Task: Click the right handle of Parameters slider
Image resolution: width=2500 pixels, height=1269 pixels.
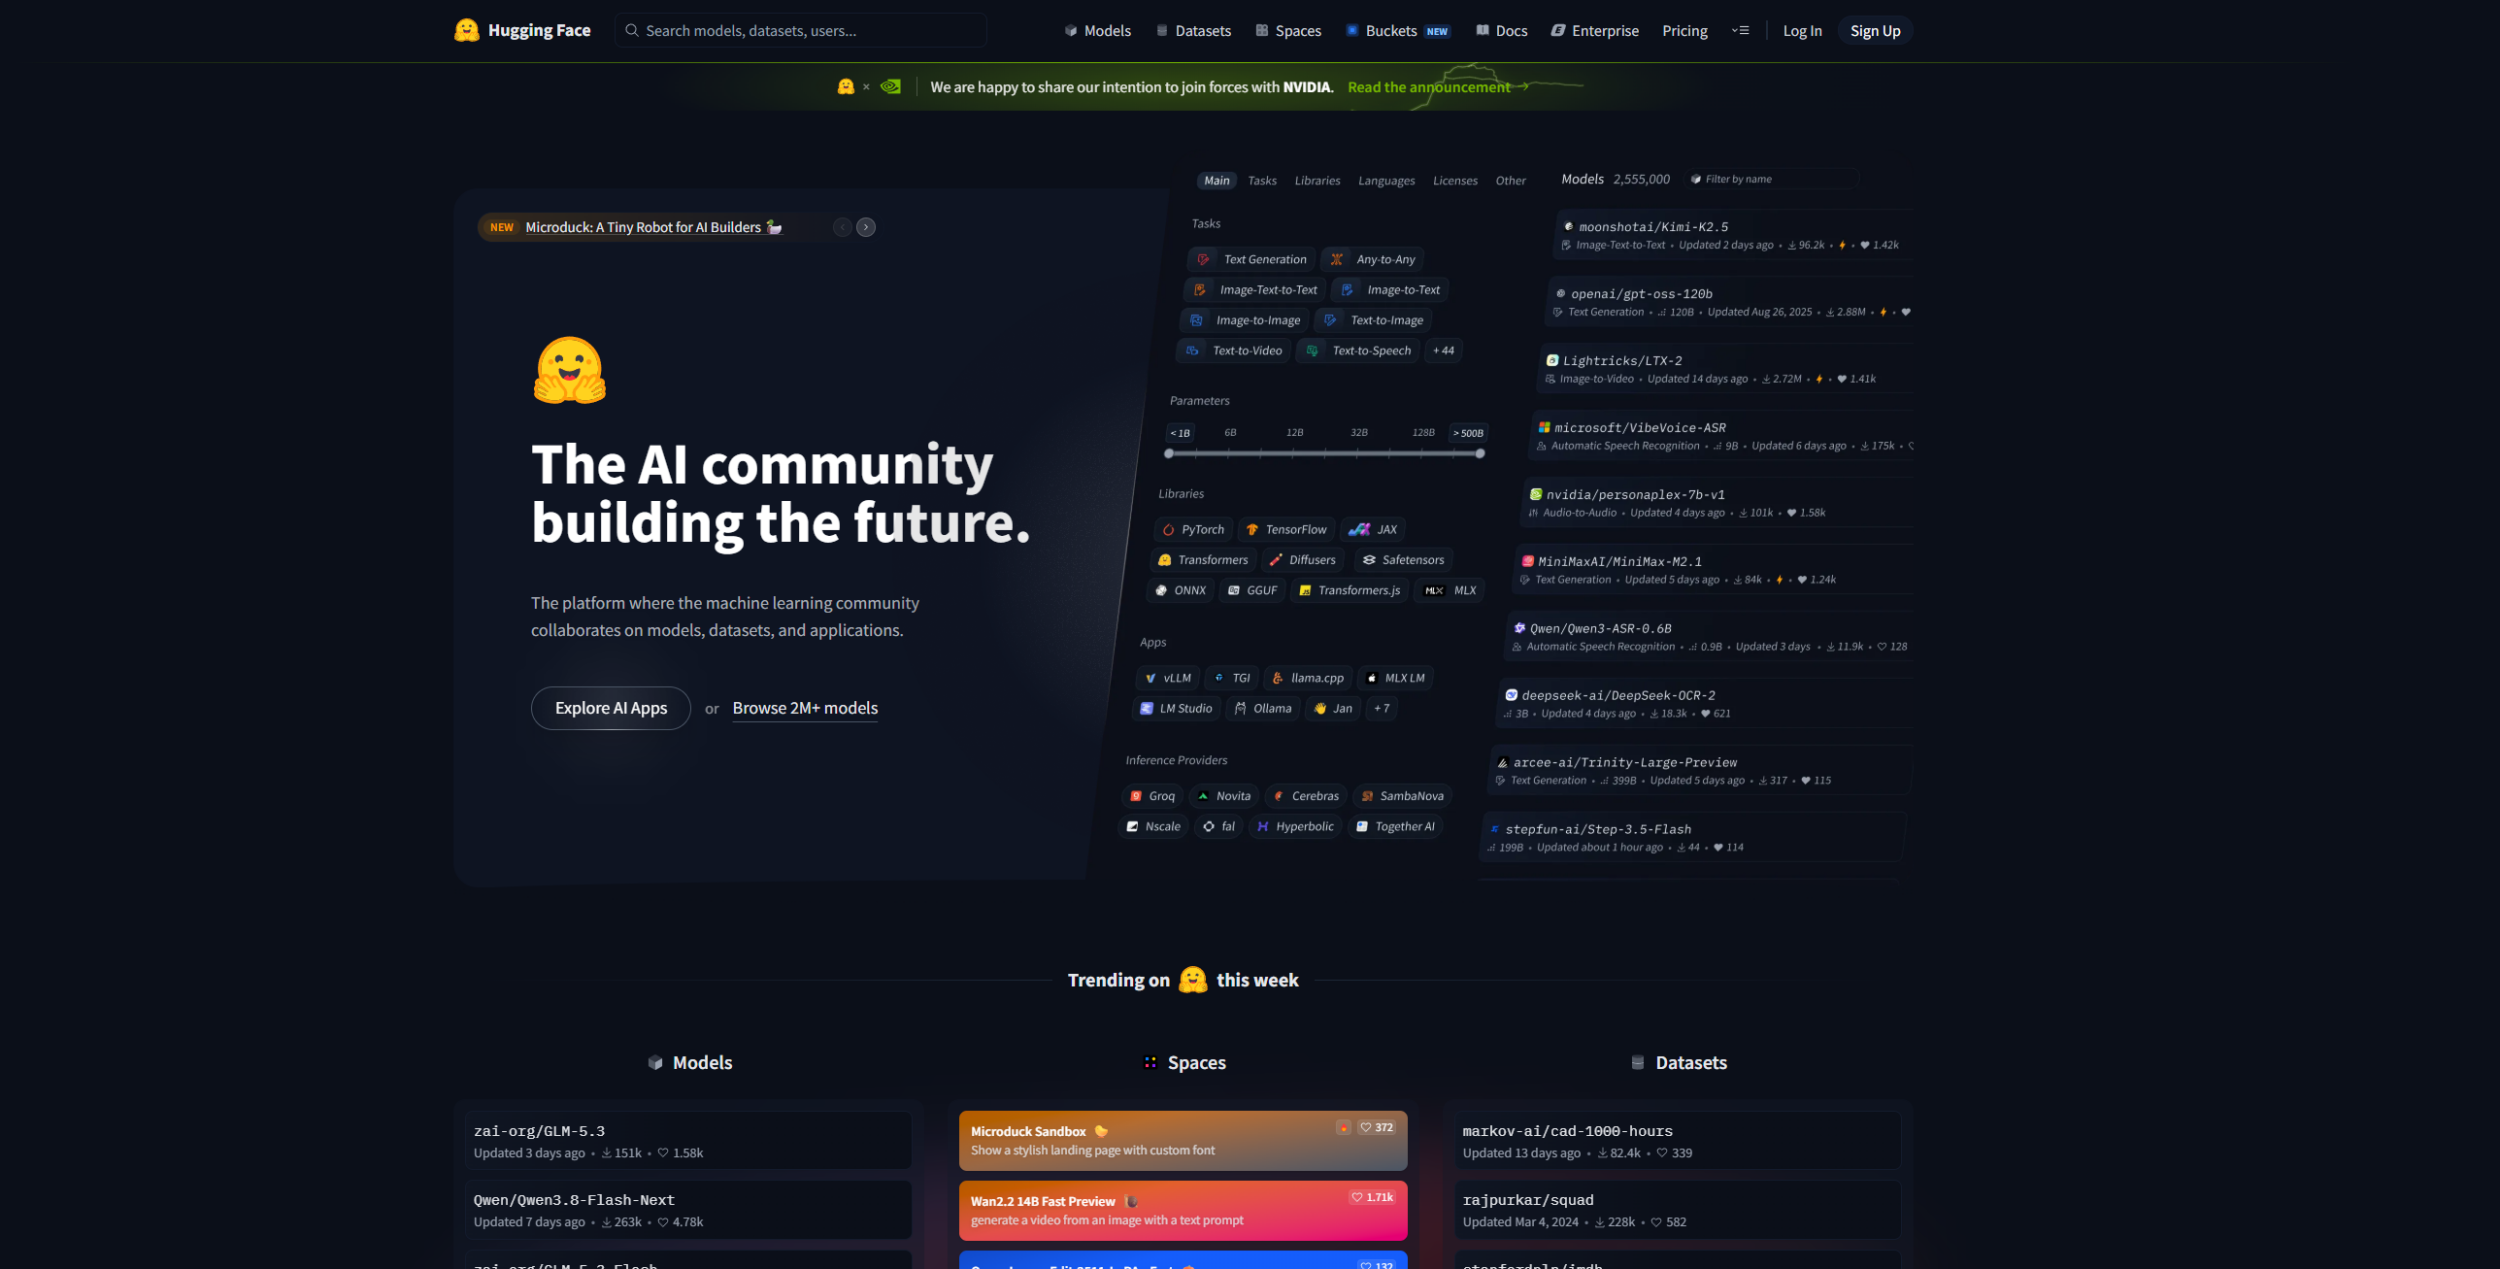Action: [x=1480, y=454]
